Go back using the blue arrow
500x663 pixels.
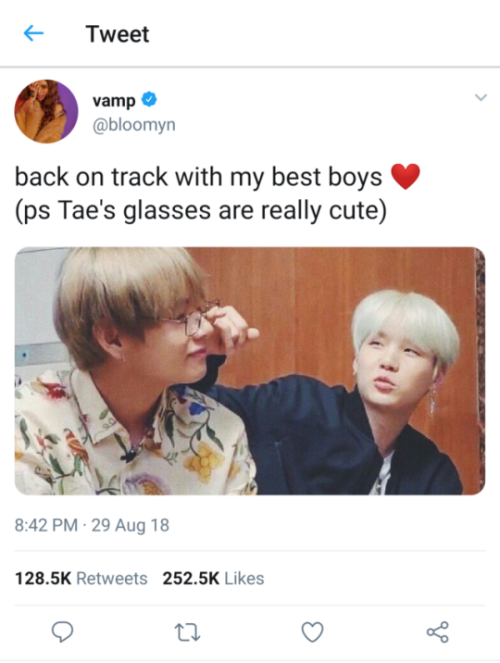[33, 33]
